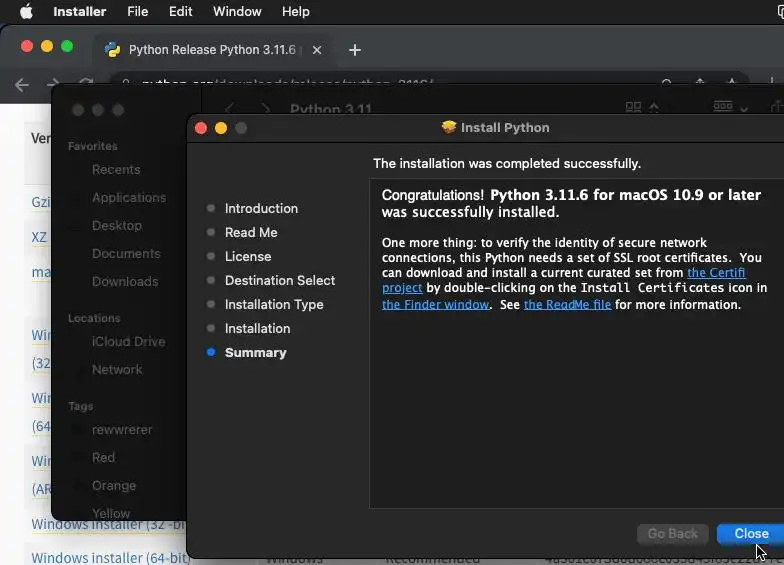The height and width of the screenshot is (565, 784).
Task: Select the Red tag in Finder sidebar
Action: pyautogui.click(x=104, y=458)
